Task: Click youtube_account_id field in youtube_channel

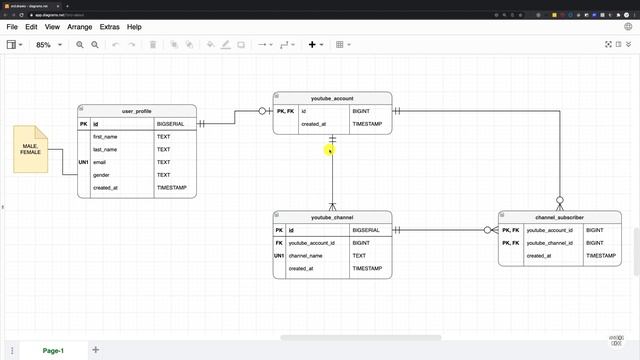Action: pos(312,243)
